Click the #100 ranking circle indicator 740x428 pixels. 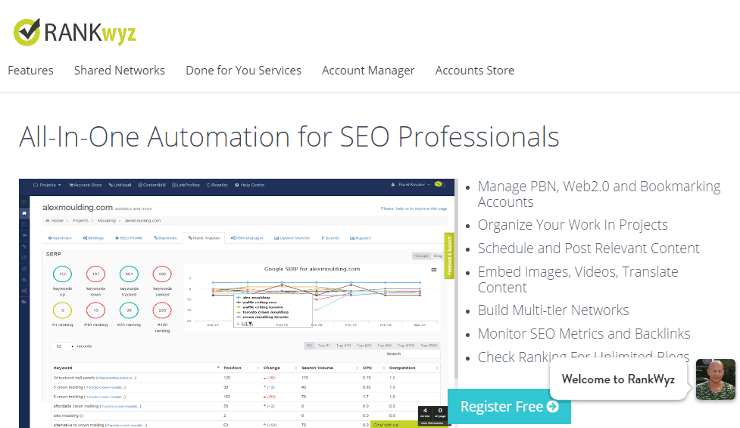coord(162,311)
